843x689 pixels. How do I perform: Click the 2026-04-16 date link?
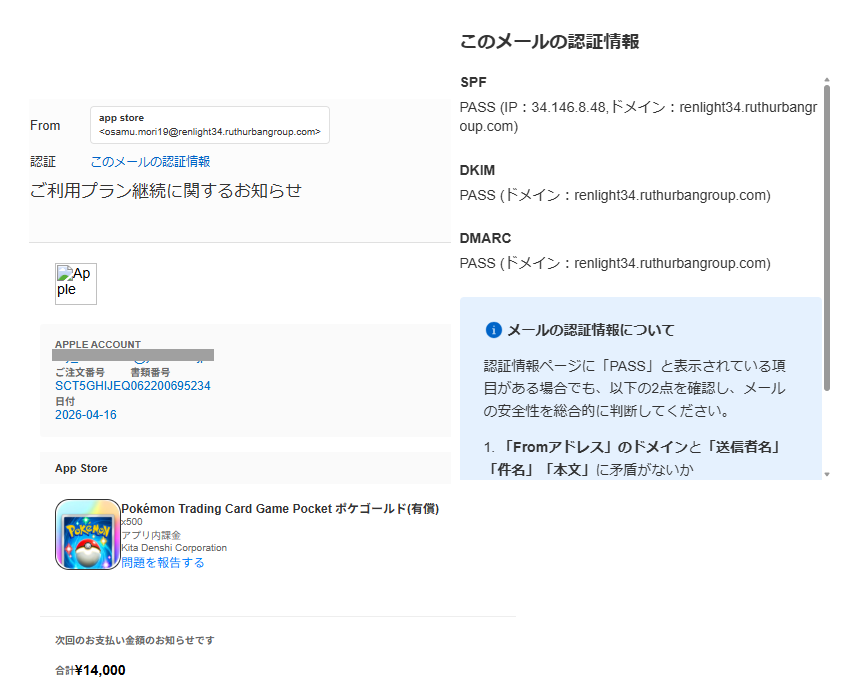point(85,414)
